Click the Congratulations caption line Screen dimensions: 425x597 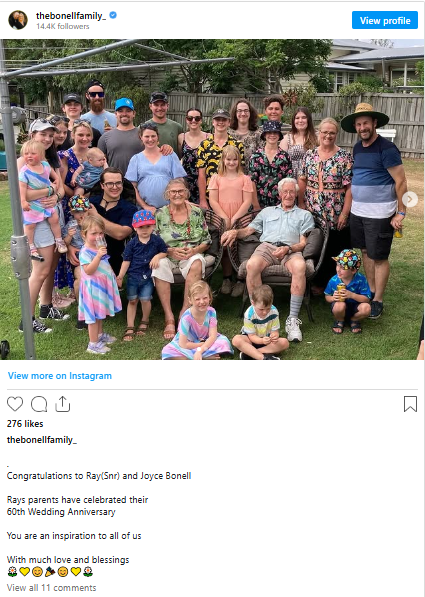point(99,476)
